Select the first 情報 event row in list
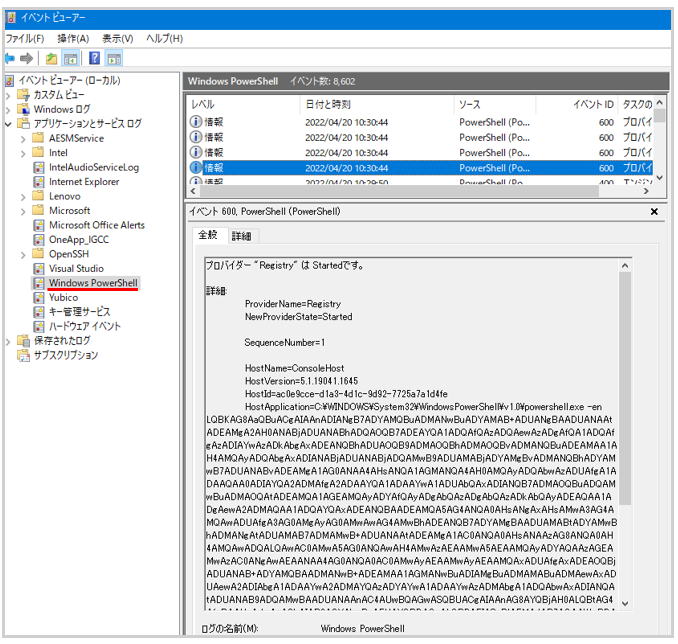 coord(421,122)
